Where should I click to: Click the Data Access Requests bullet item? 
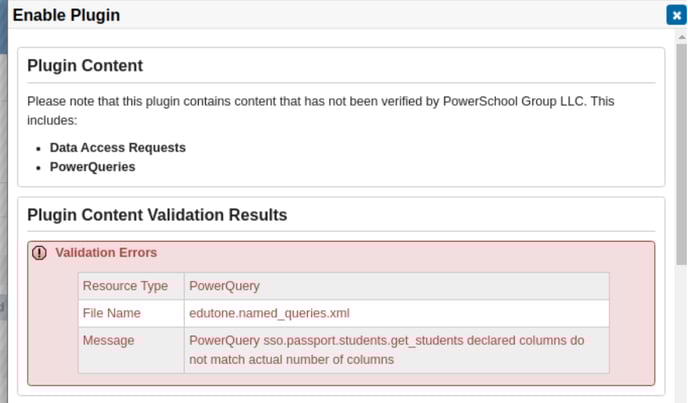(x=117, y=147)
